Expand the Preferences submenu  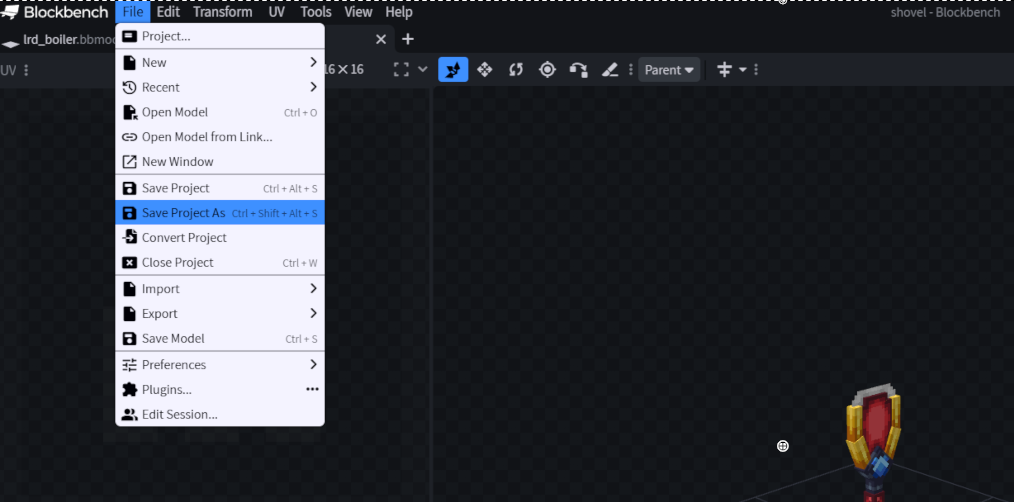tap(220, 365)
